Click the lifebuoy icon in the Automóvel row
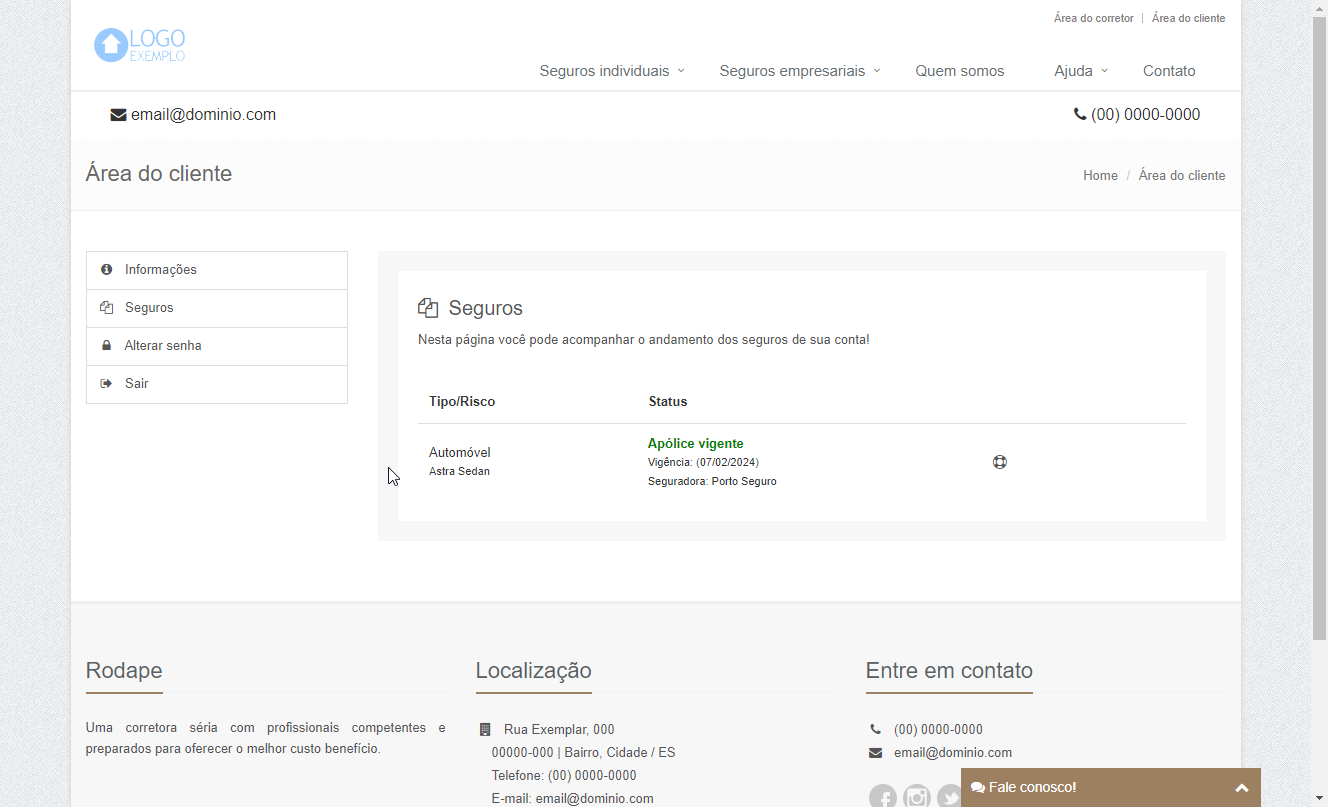This screenshot has height=807, width=1328. click(x=999, y=462)
